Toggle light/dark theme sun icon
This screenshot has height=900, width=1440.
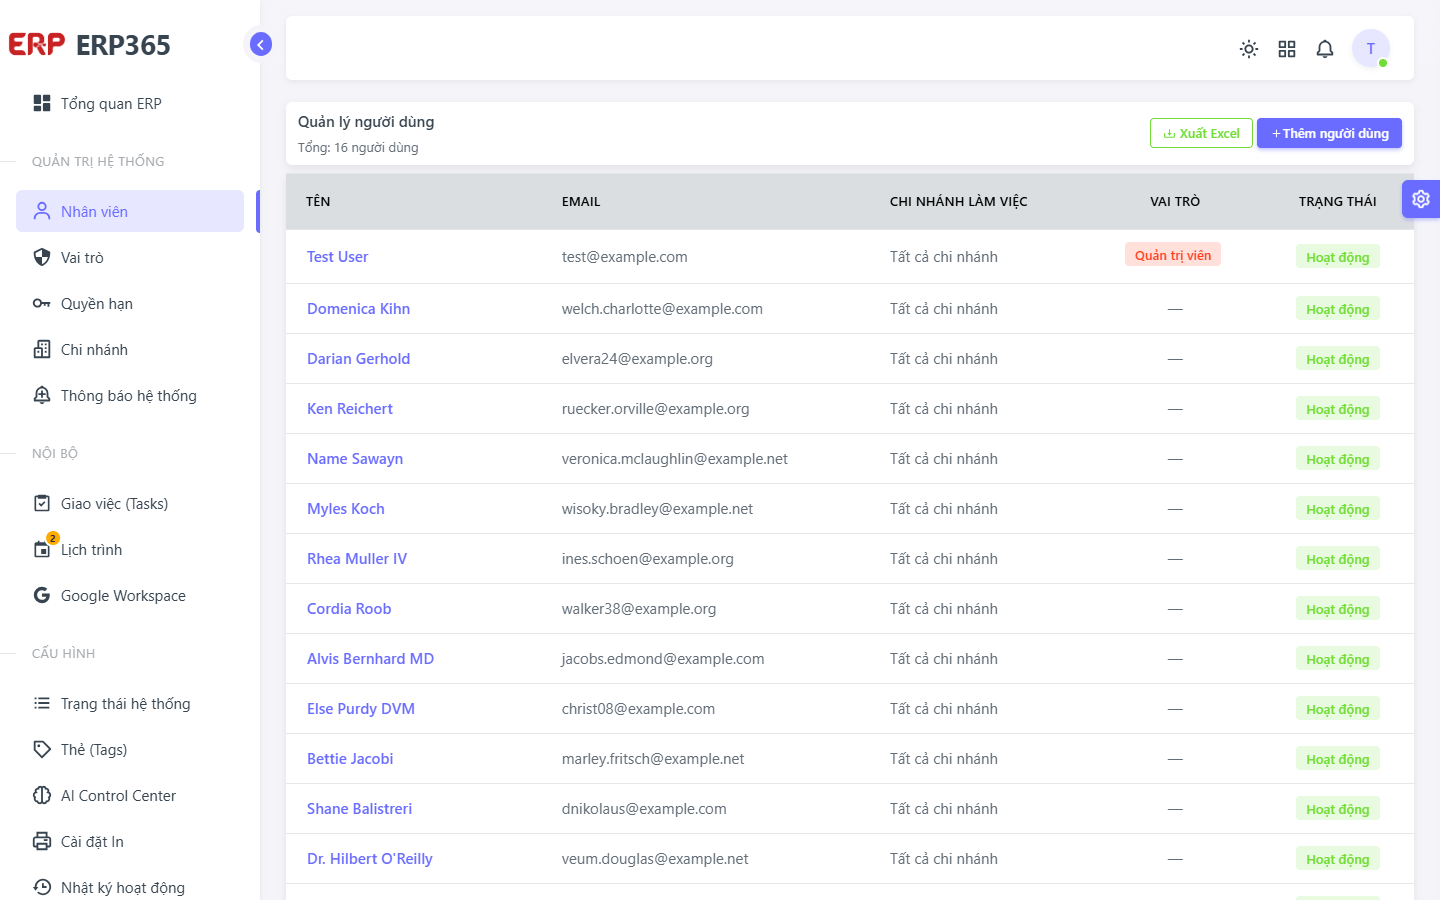pos(1249,49)
